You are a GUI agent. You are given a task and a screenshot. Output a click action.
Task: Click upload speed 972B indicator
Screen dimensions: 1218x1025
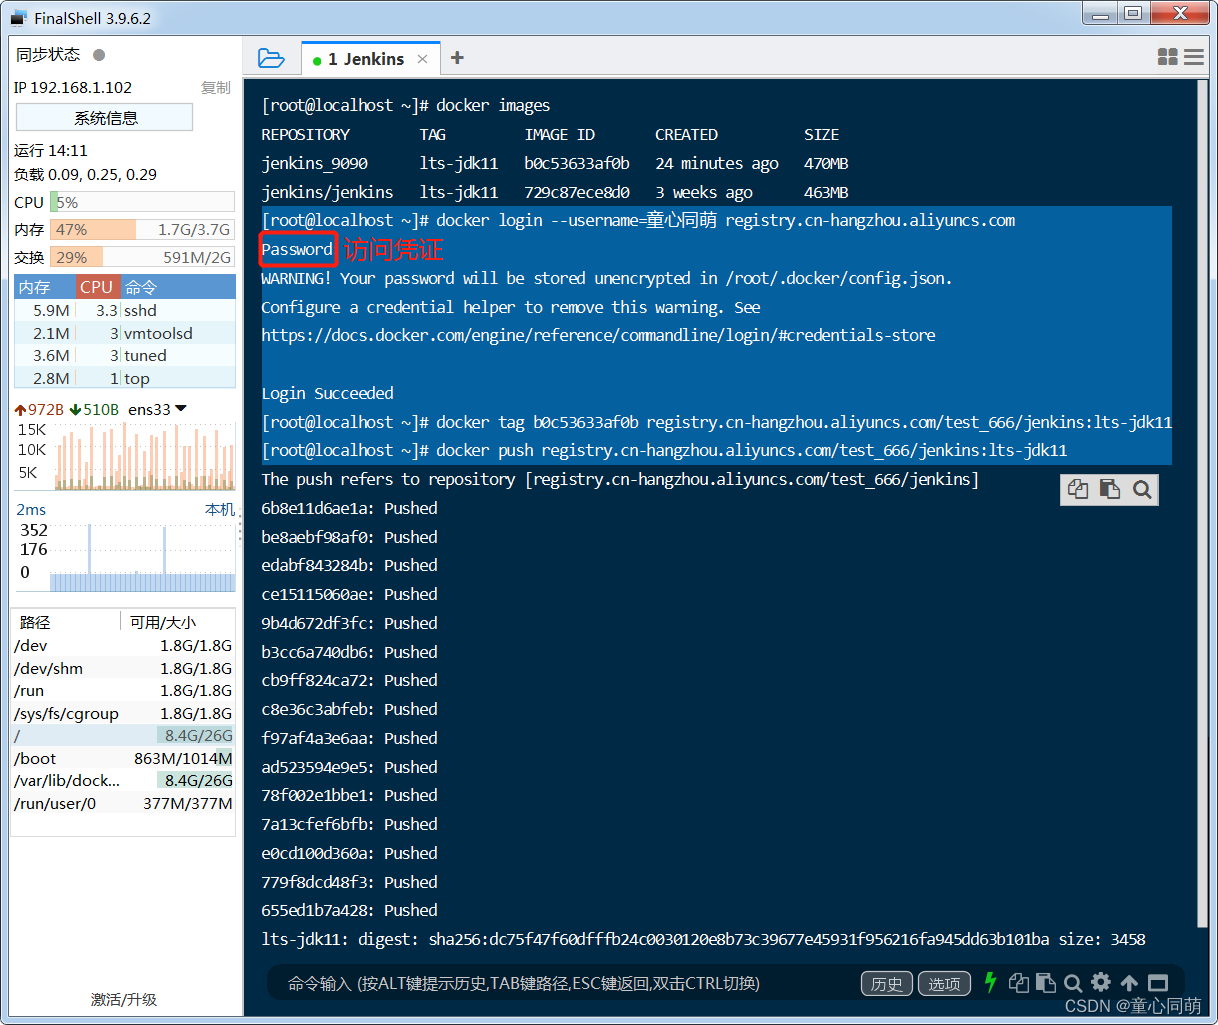click(39, 409)
